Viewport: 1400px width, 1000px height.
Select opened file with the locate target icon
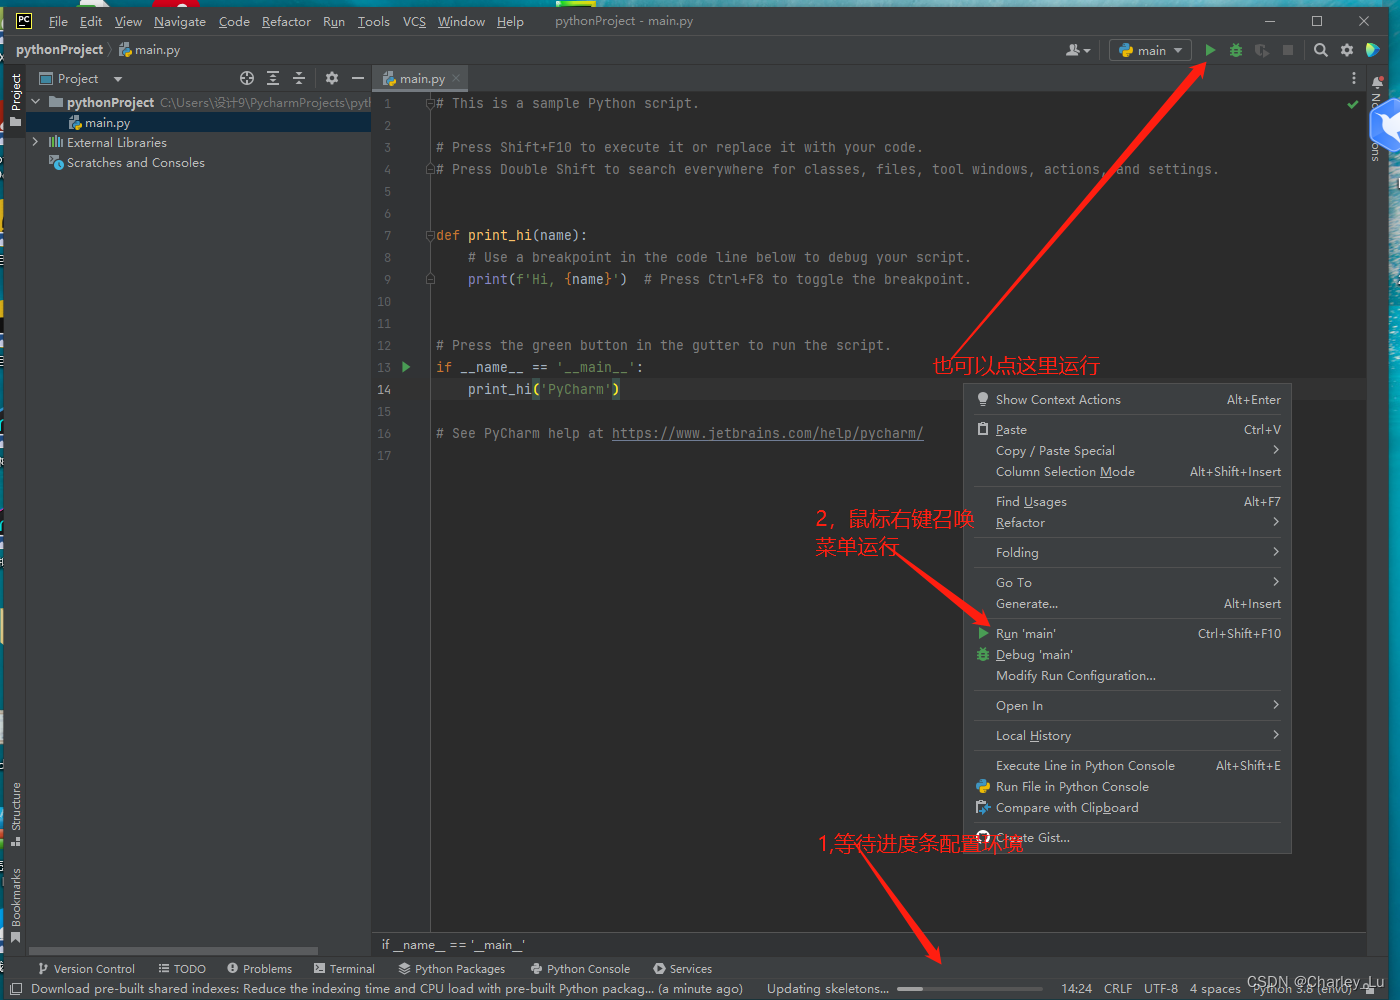[247, 78]
